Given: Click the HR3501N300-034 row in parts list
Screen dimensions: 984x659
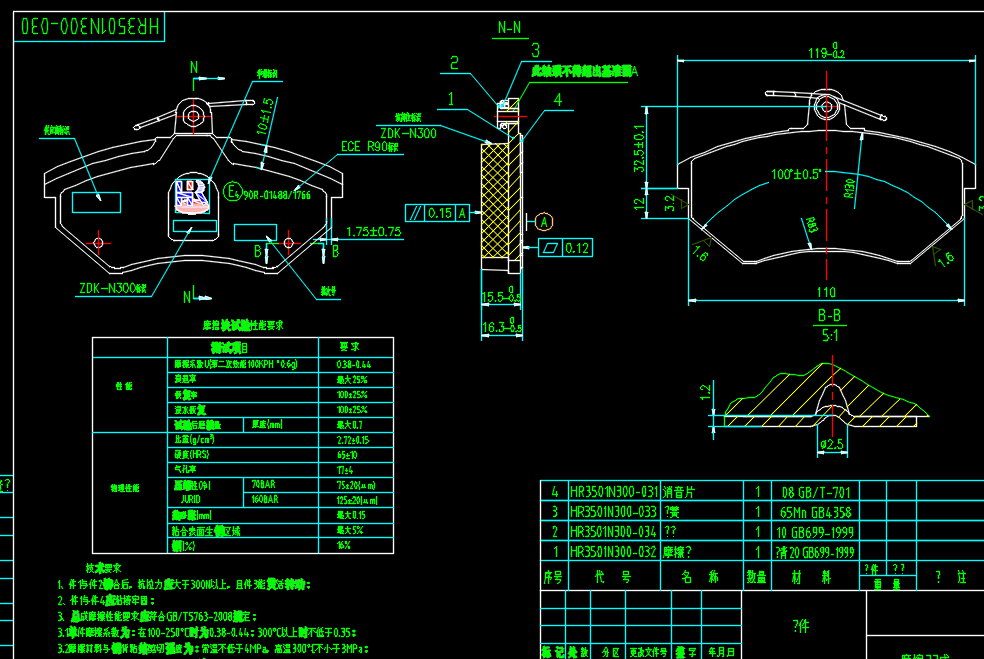Looking at the screenshot, I should [614, 531].
